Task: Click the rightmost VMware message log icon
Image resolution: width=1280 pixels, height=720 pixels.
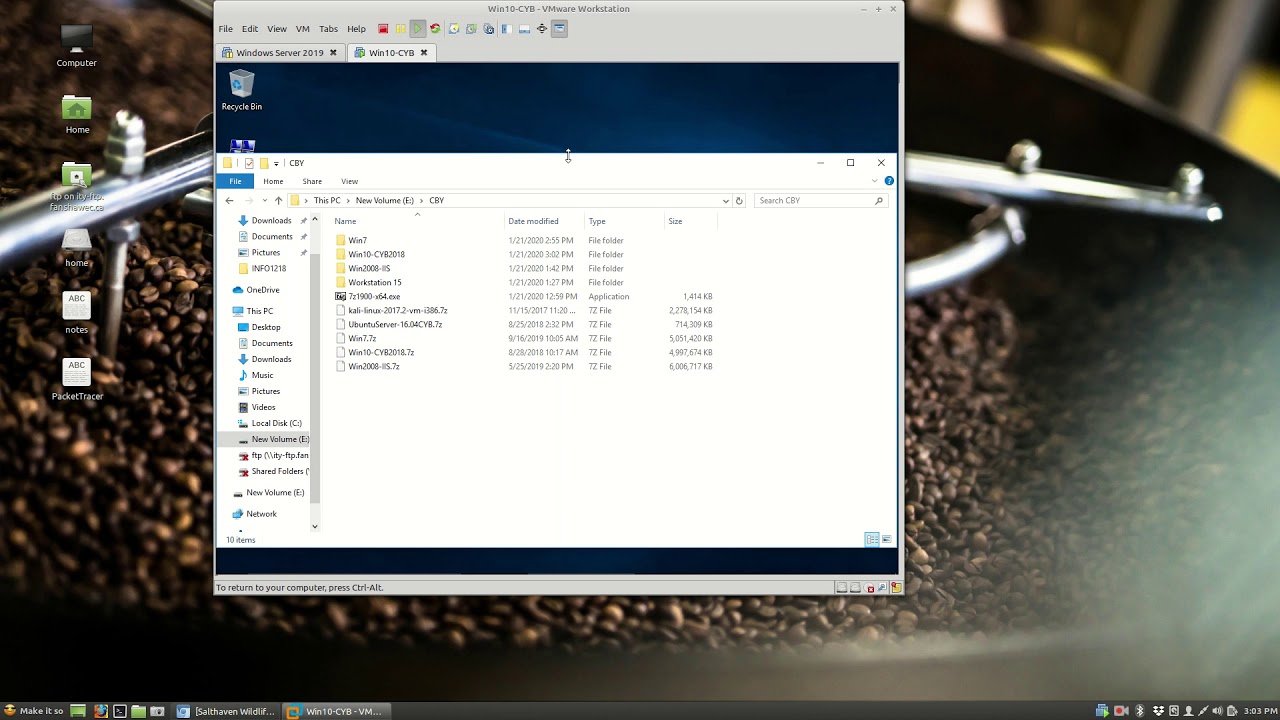Action: 895,588
